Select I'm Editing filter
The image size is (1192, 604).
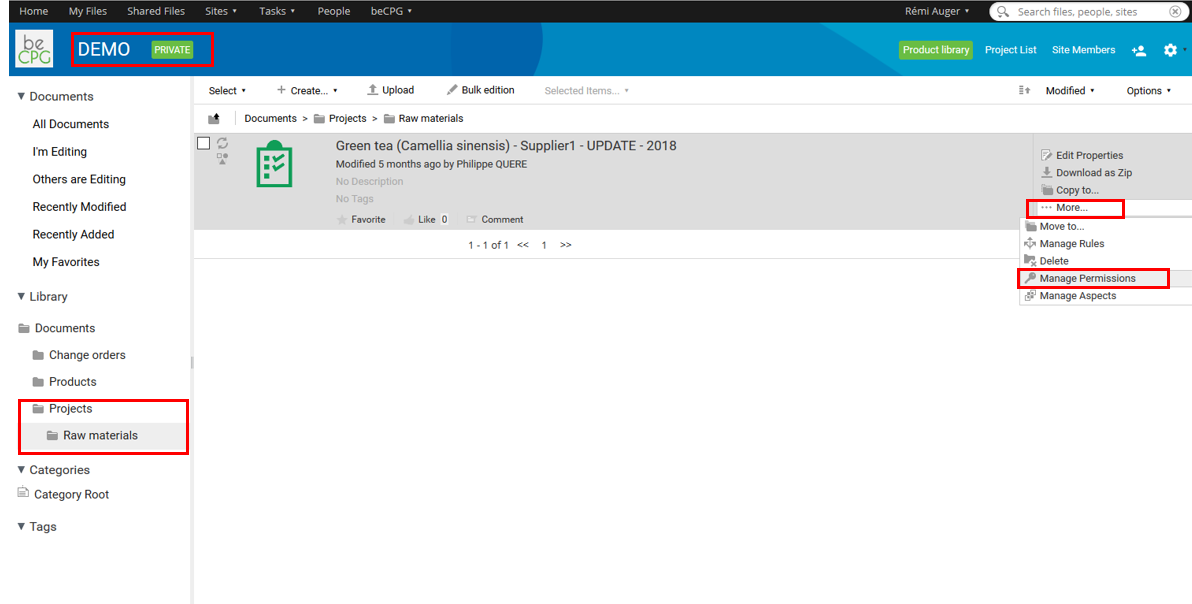coord(59,152)
